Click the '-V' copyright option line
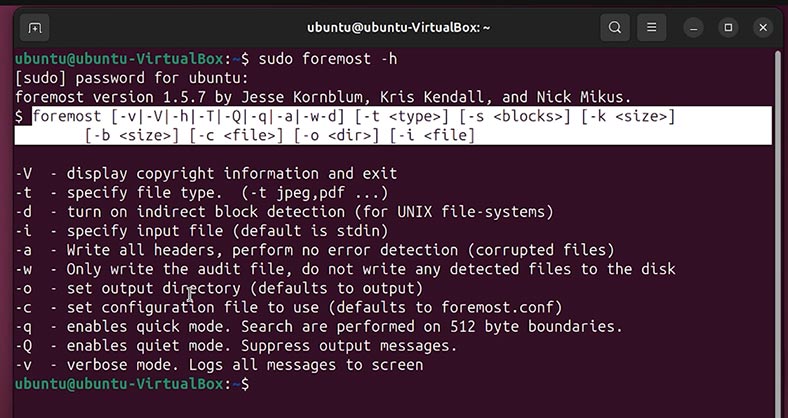 tap(206, 174)
